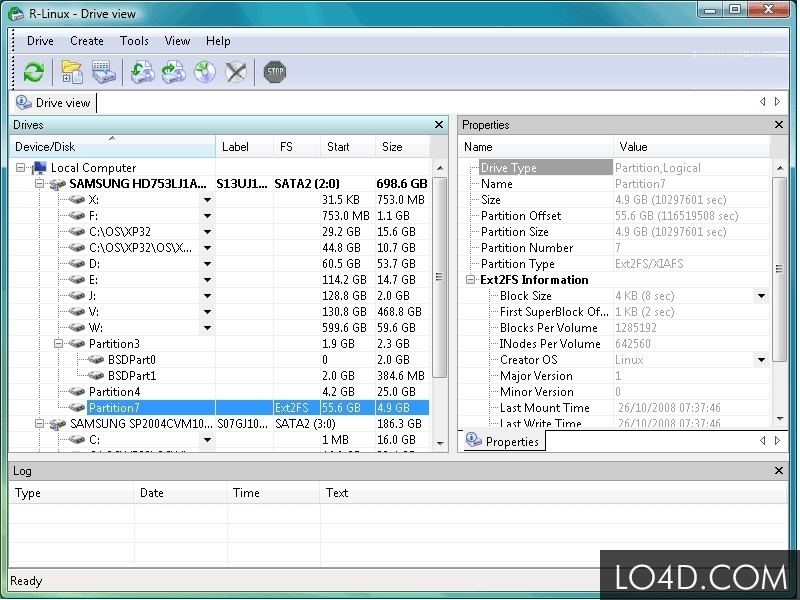The image size is (800, 600).
Task: Click the Scan drive toolbar icon
Action: pyautogui.click(x=104, y=72)
